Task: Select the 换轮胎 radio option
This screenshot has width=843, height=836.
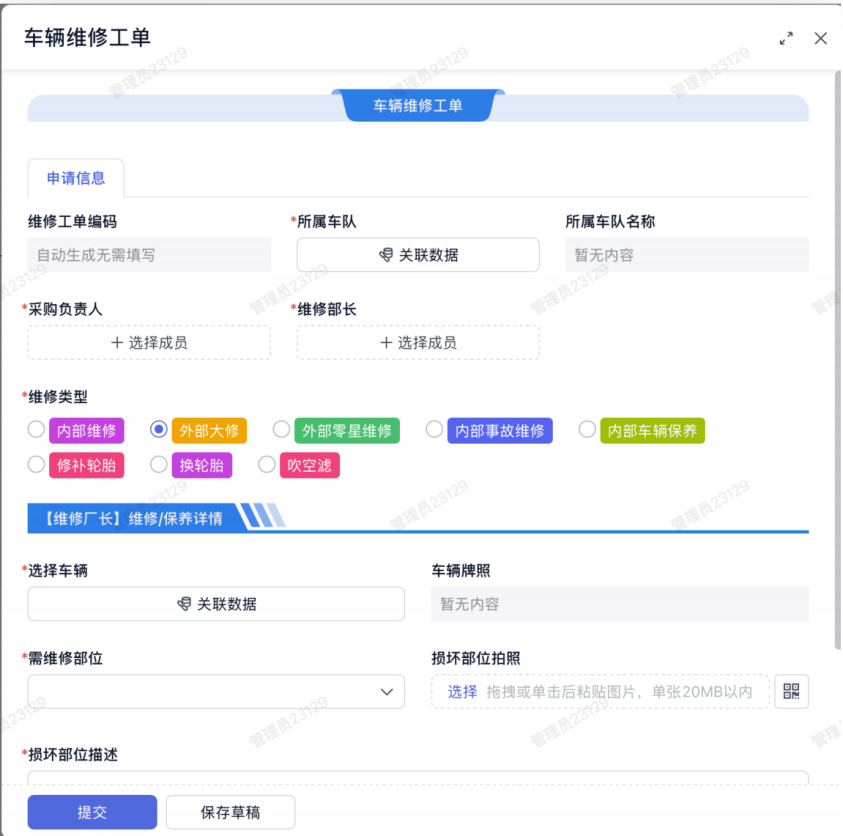Action: pos(159,465)
